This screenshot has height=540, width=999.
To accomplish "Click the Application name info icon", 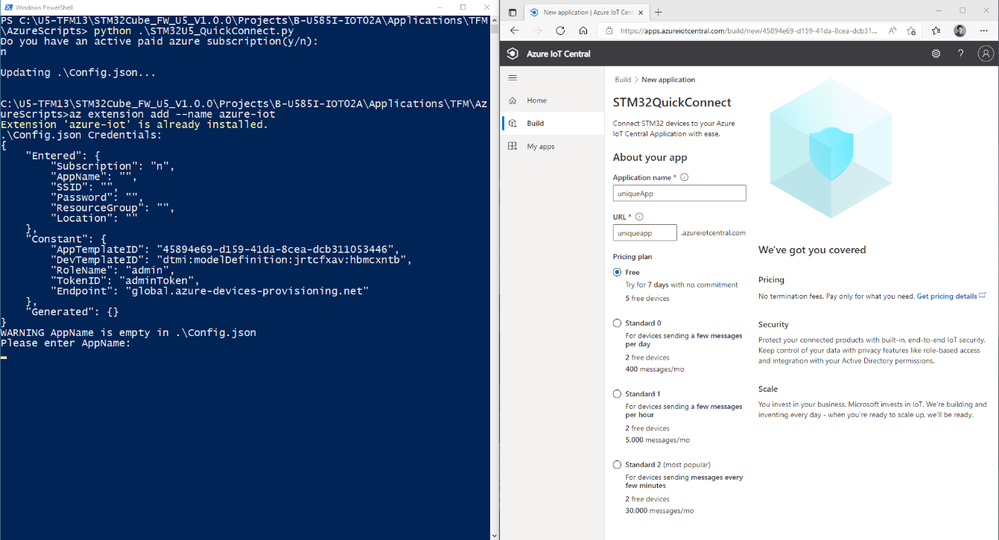I will point(684,177).
